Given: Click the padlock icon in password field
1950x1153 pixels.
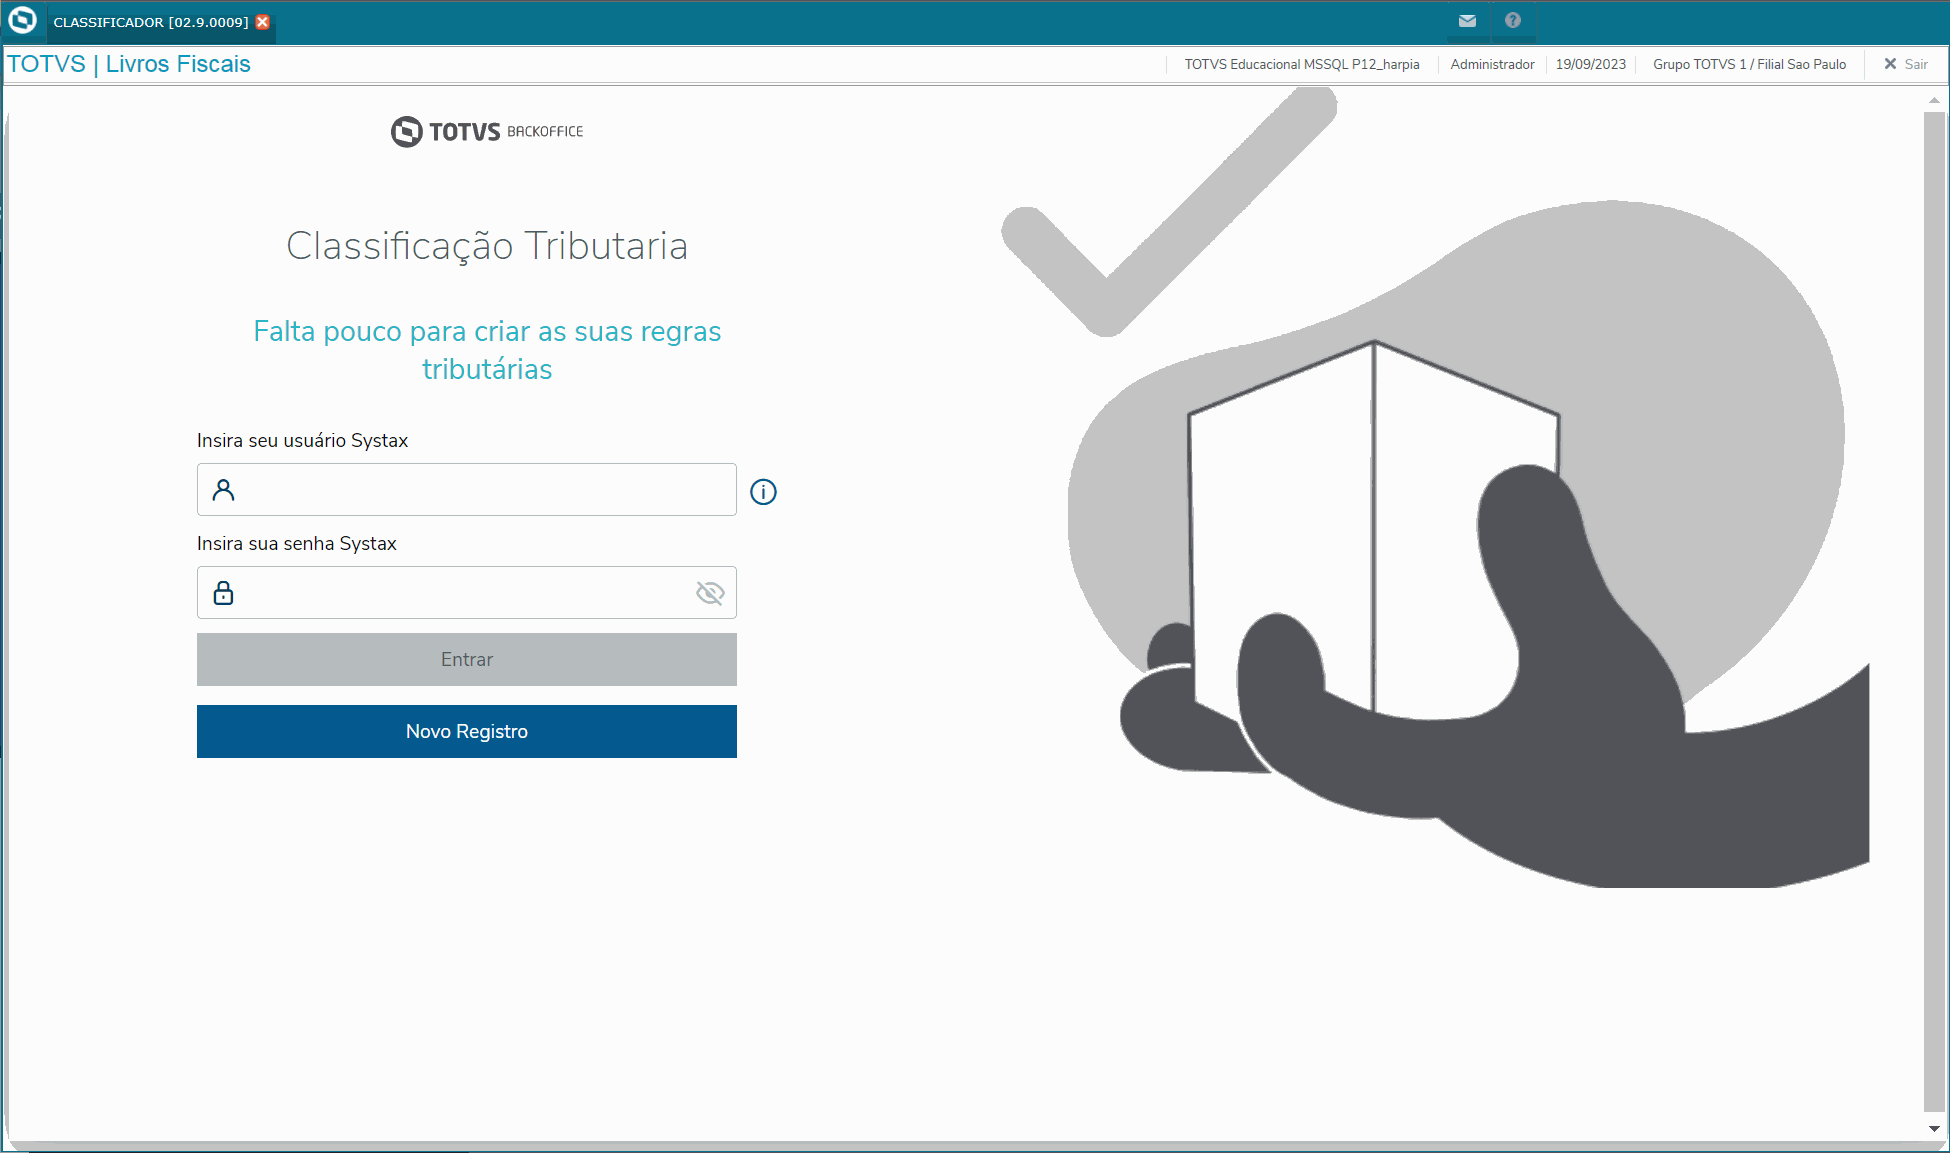Looking at the screenshot, I should point(224,593).
